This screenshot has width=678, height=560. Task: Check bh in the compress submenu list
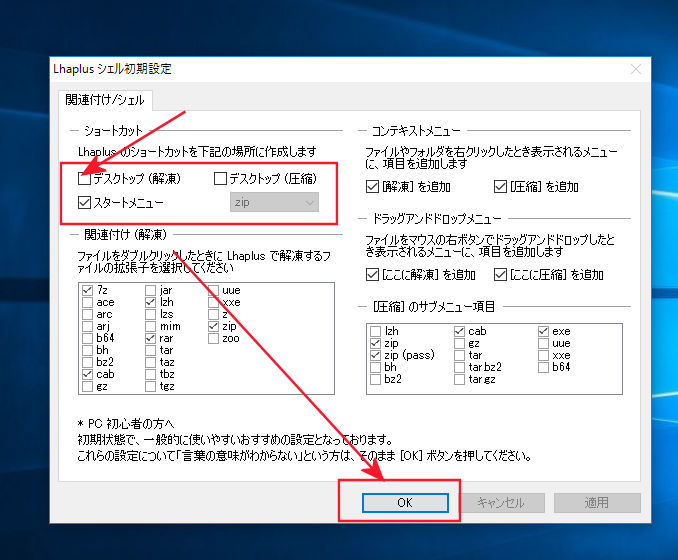point(375,367)
